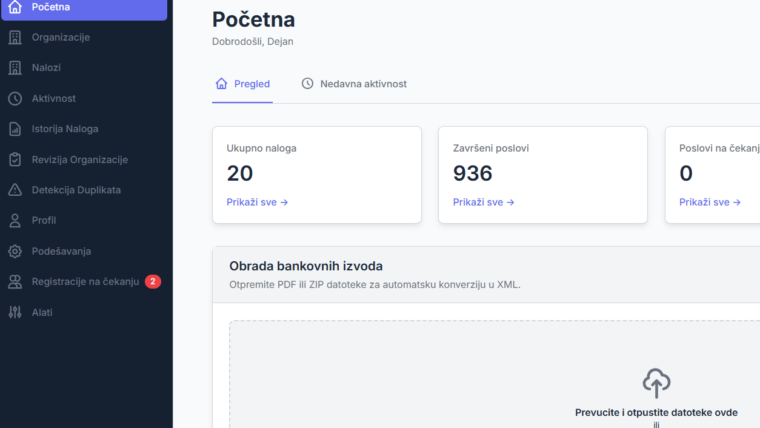This screenshot has width=760, height=428.
Task: Open Organizacije via its building icon
Action: (x=14, y=38)
